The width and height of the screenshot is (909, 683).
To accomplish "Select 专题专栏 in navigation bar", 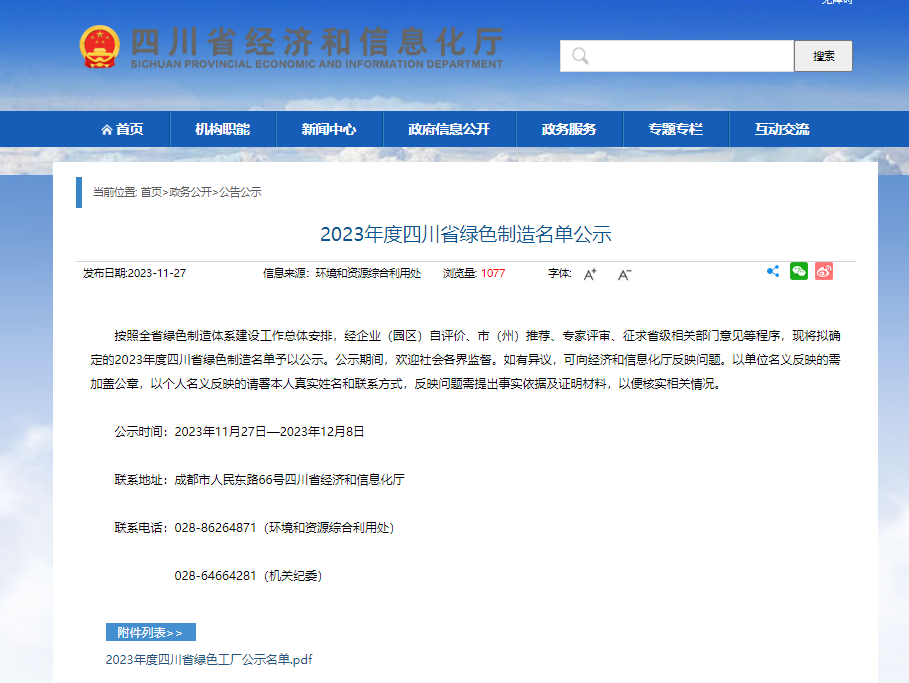I will pyautogui.click(x=675, y=129).
